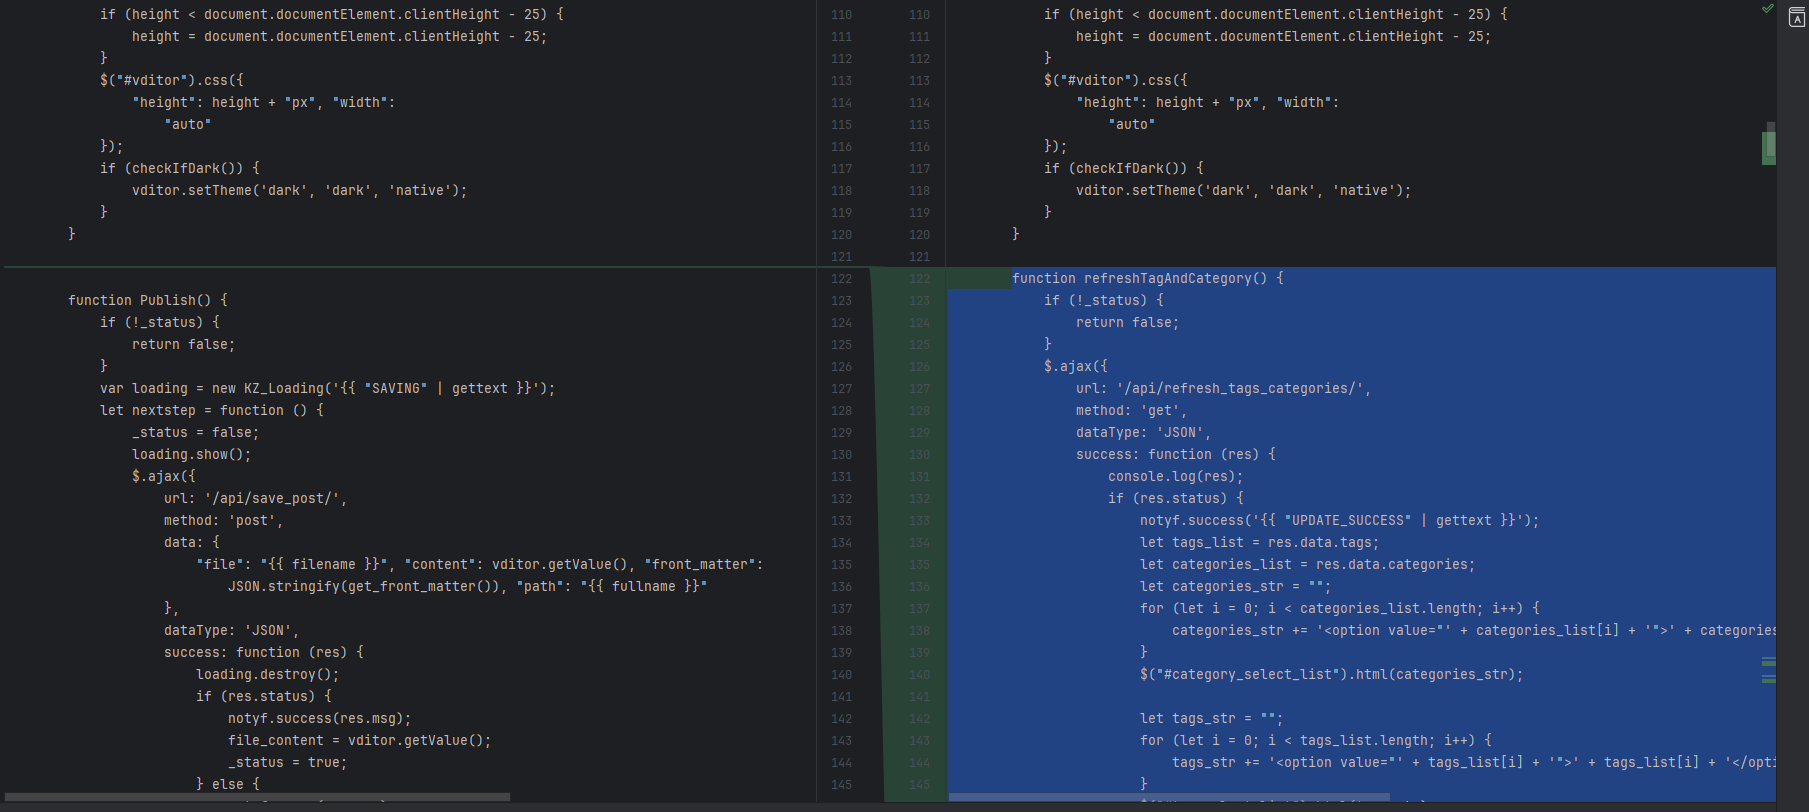Click the right pane horizontal scrollbar thumb

click(1168, 797)
